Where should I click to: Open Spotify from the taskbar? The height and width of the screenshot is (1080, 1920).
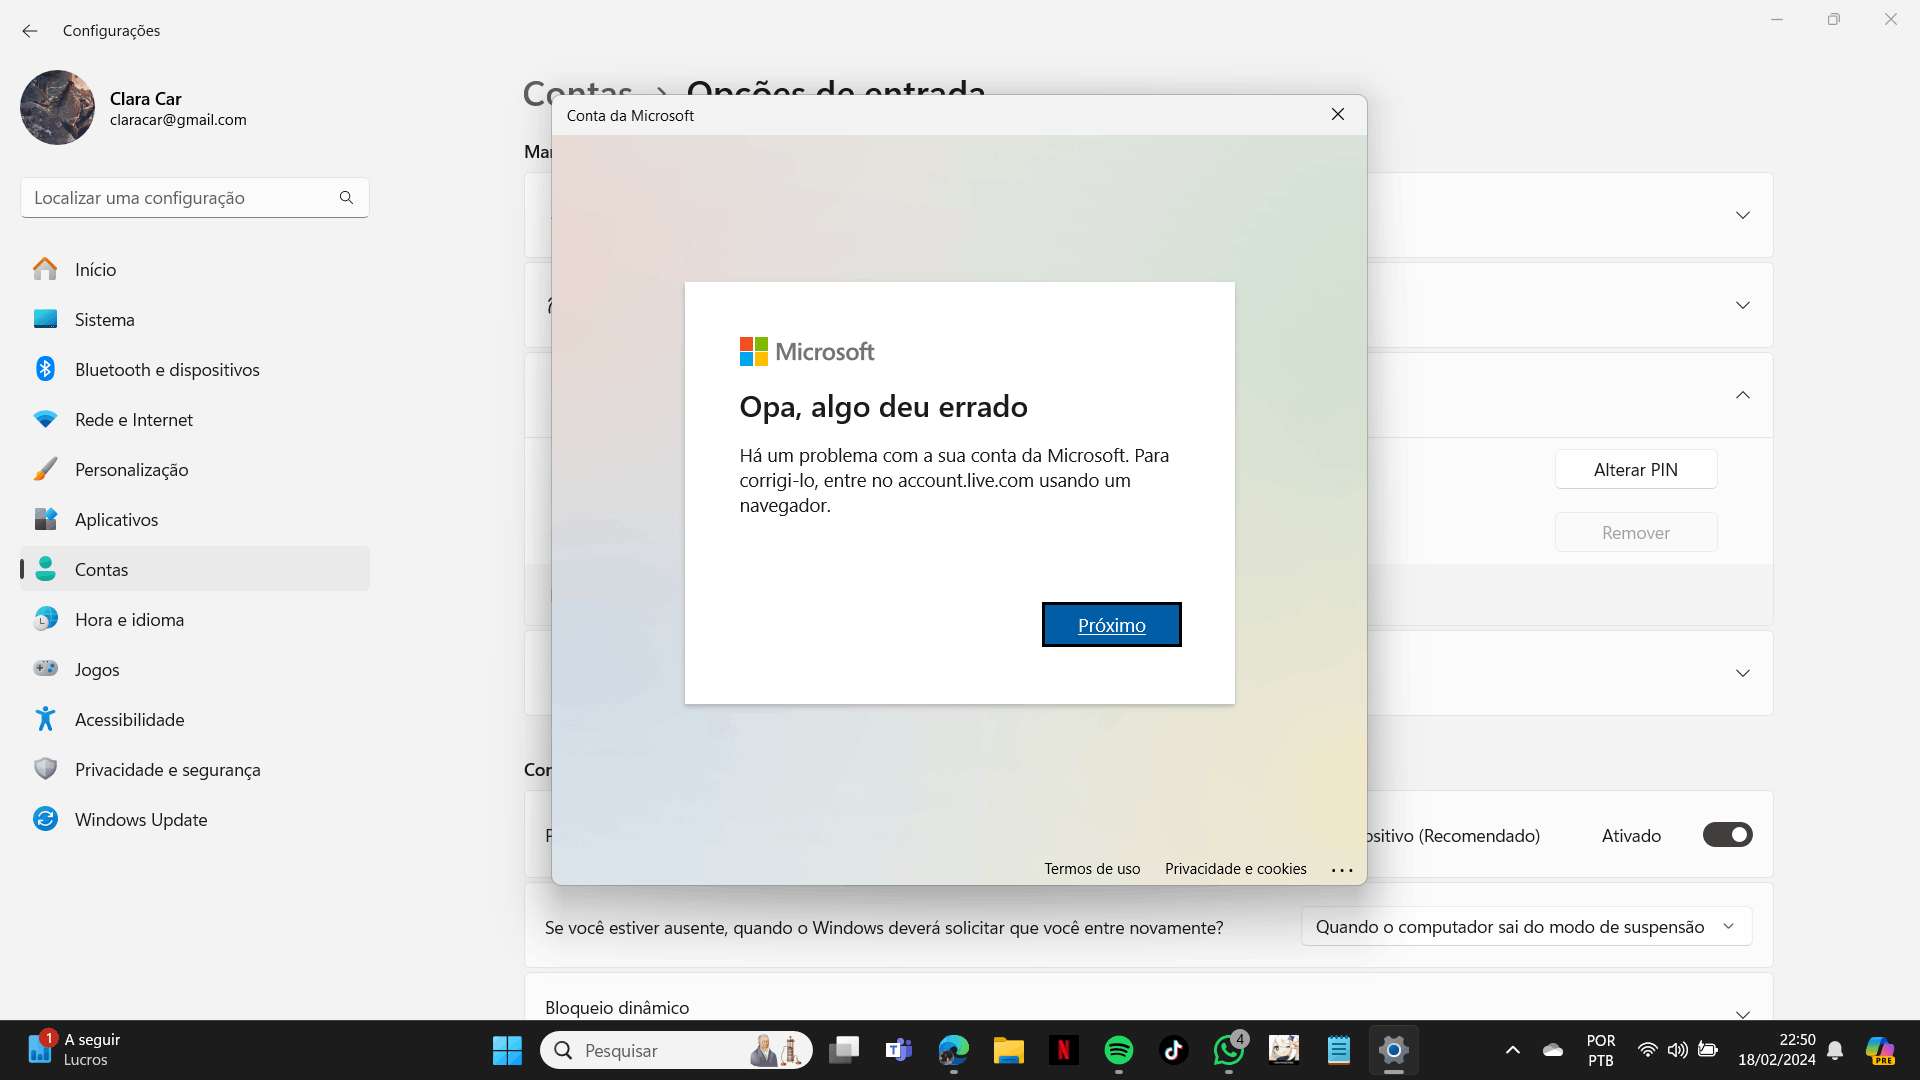coord(1118,1050)
